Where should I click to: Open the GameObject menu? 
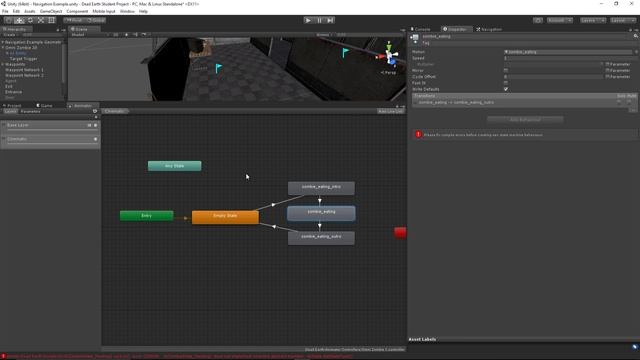coord(51,11)
